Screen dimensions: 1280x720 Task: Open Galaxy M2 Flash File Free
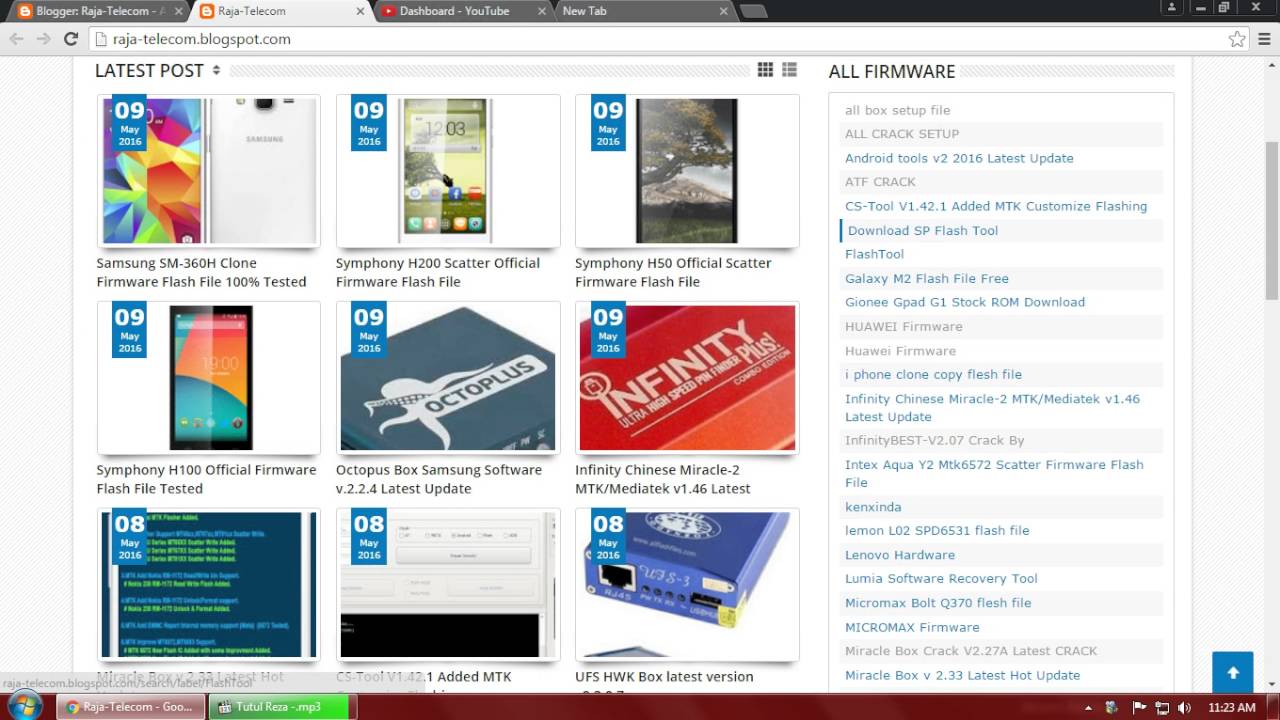pos(927,278)
